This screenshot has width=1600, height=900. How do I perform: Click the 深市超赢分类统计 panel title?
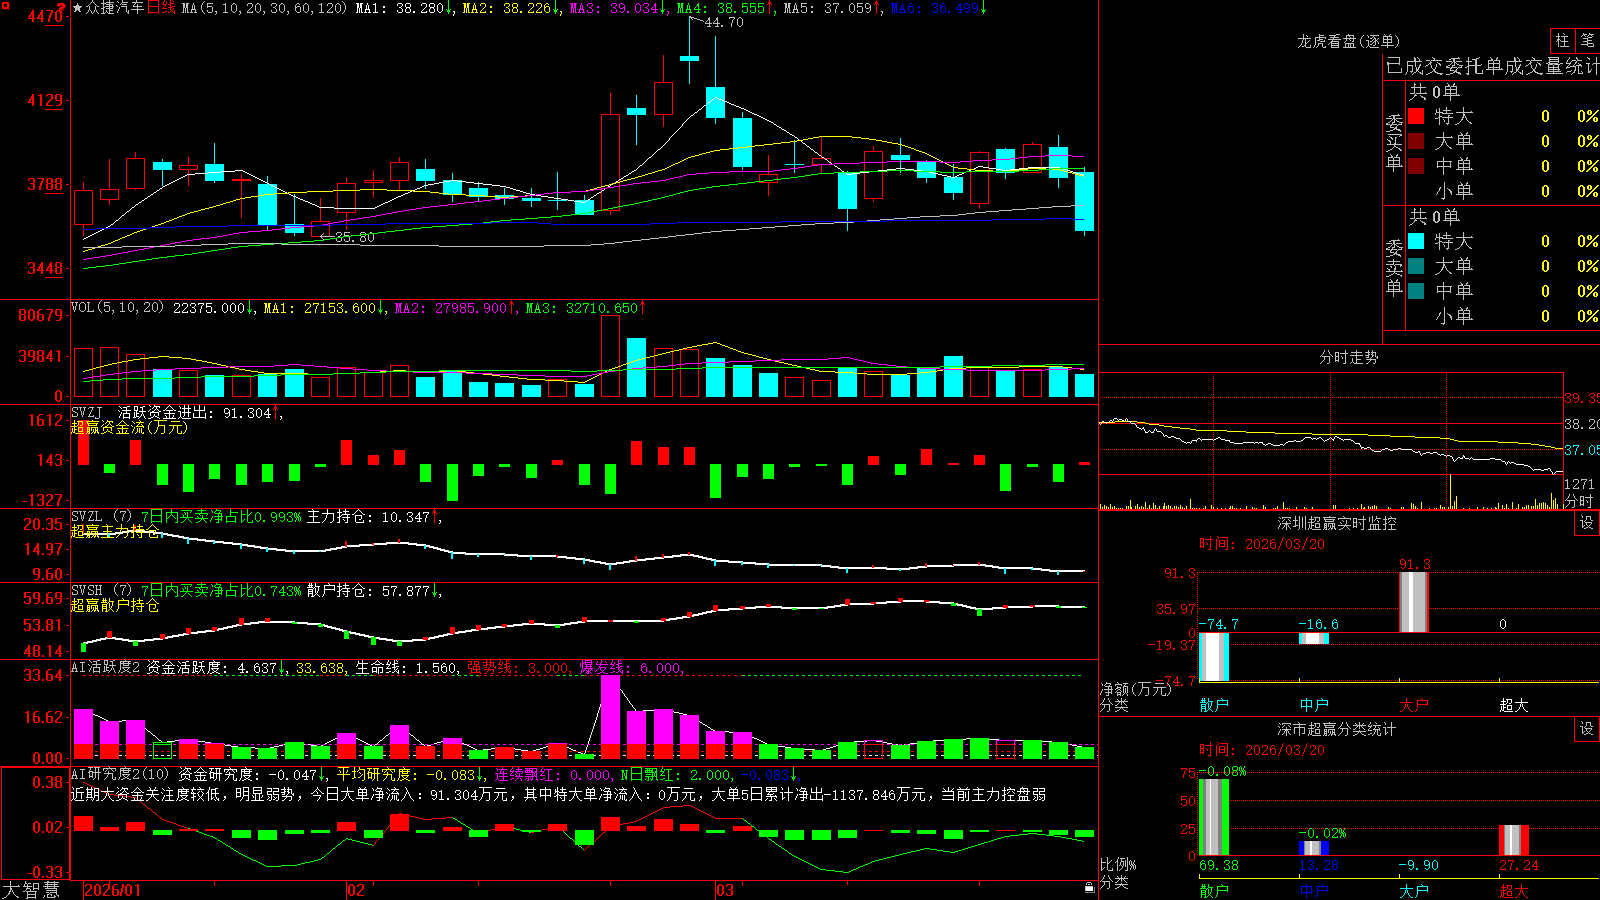(1337, 729)
